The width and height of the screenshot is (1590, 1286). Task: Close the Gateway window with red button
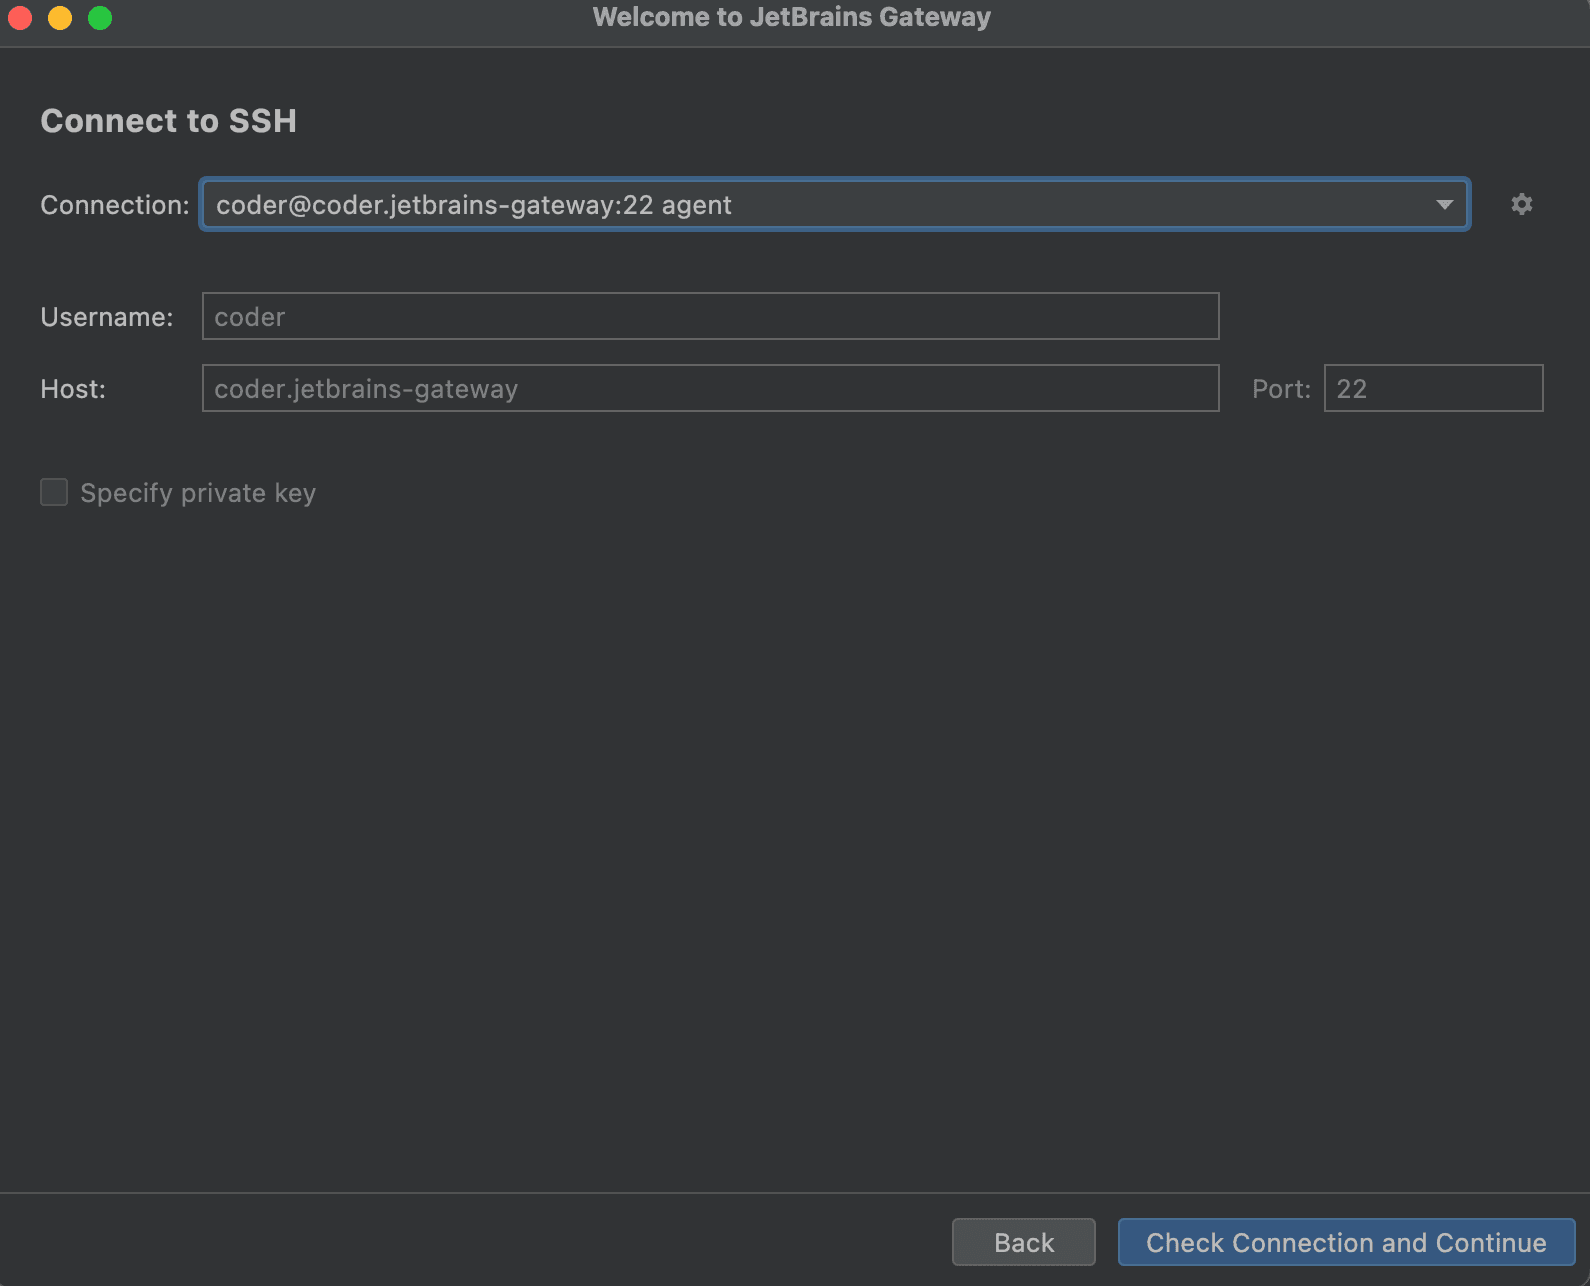click(20, 18)
